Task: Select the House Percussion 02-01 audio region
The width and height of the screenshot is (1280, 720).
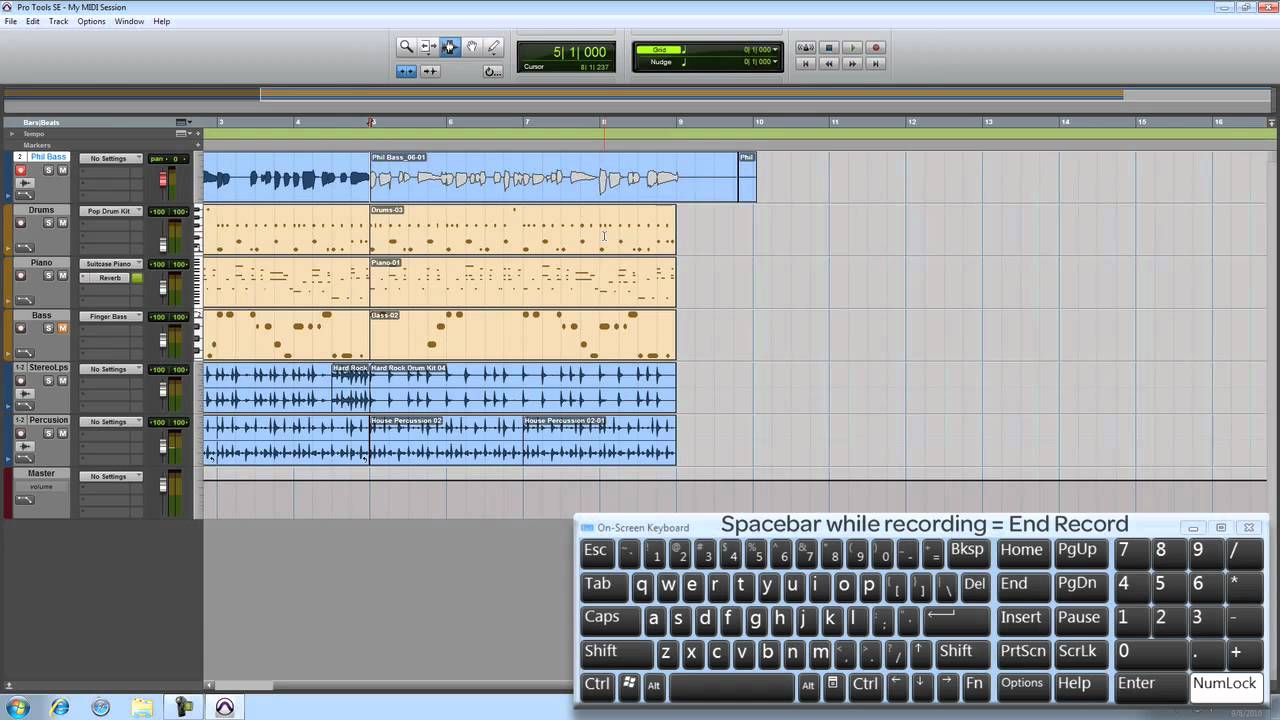Action: click(599, 440)
